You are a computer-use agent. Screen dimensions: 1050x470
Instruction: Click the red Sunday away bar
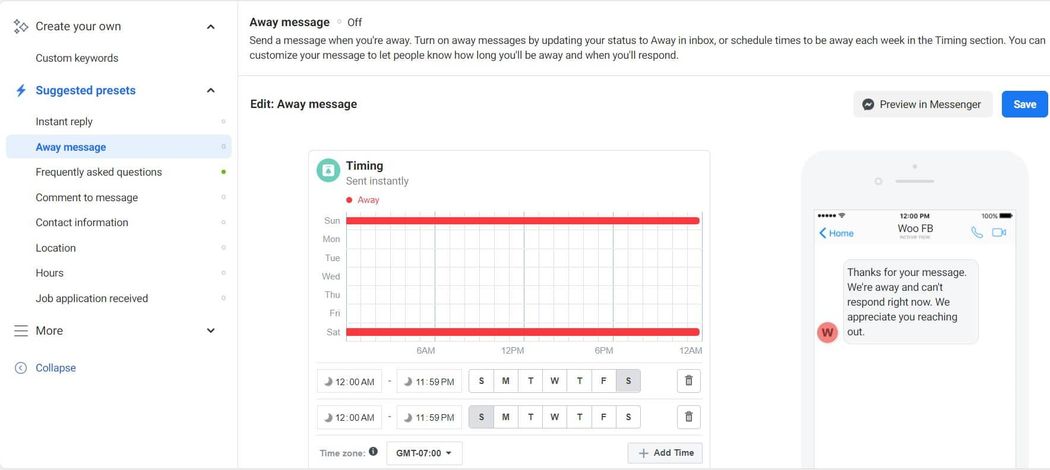[x=522, y=220]
